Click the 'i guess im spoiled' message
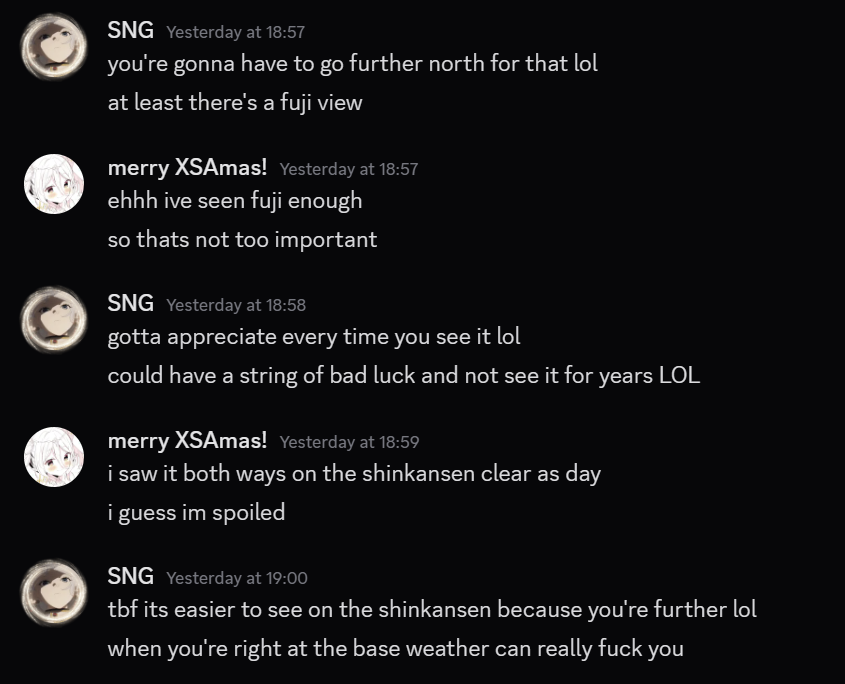 (196, 512)
